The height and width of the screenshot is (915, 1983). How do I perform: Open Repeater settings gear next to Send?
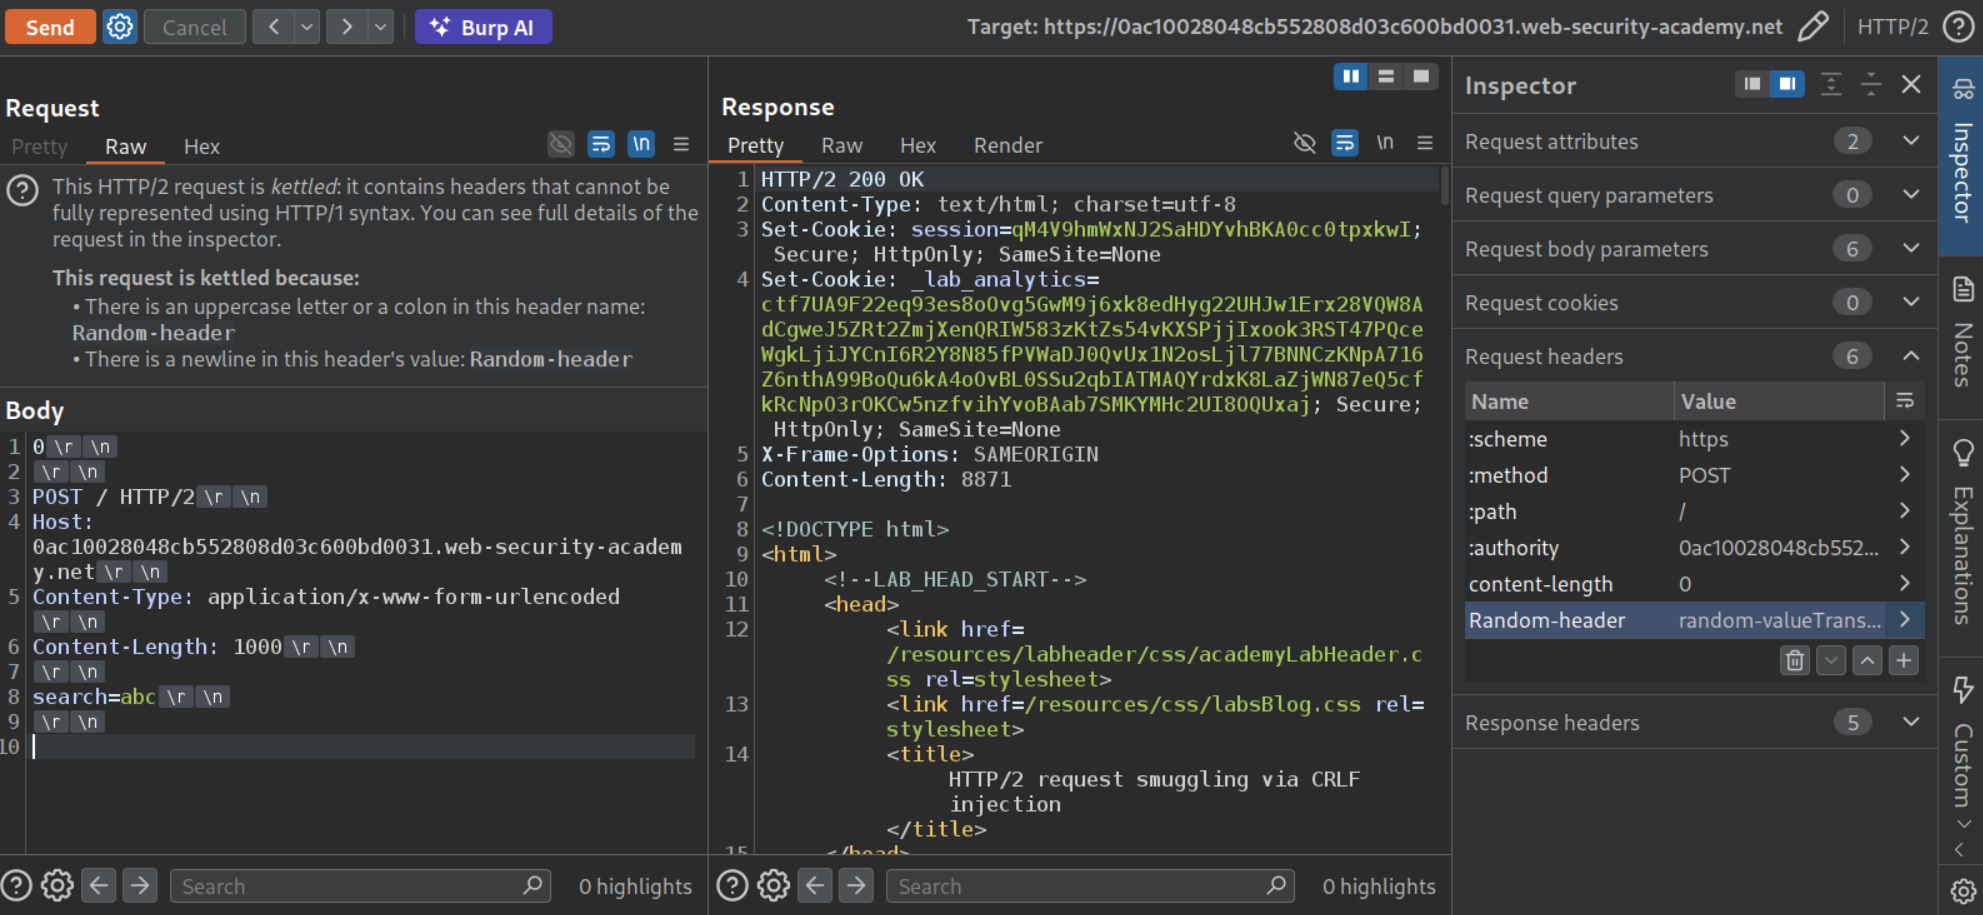click(120, 27)
